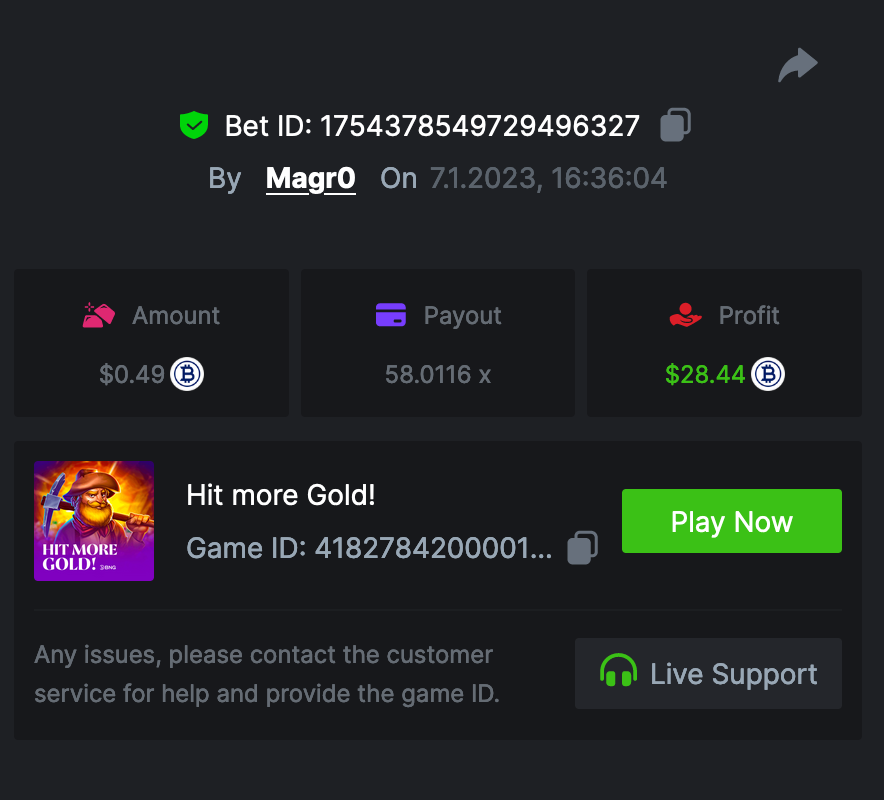This screenshot has height=800, width=884.
Task: Click the share arrow icon
Action: (798, 67)
